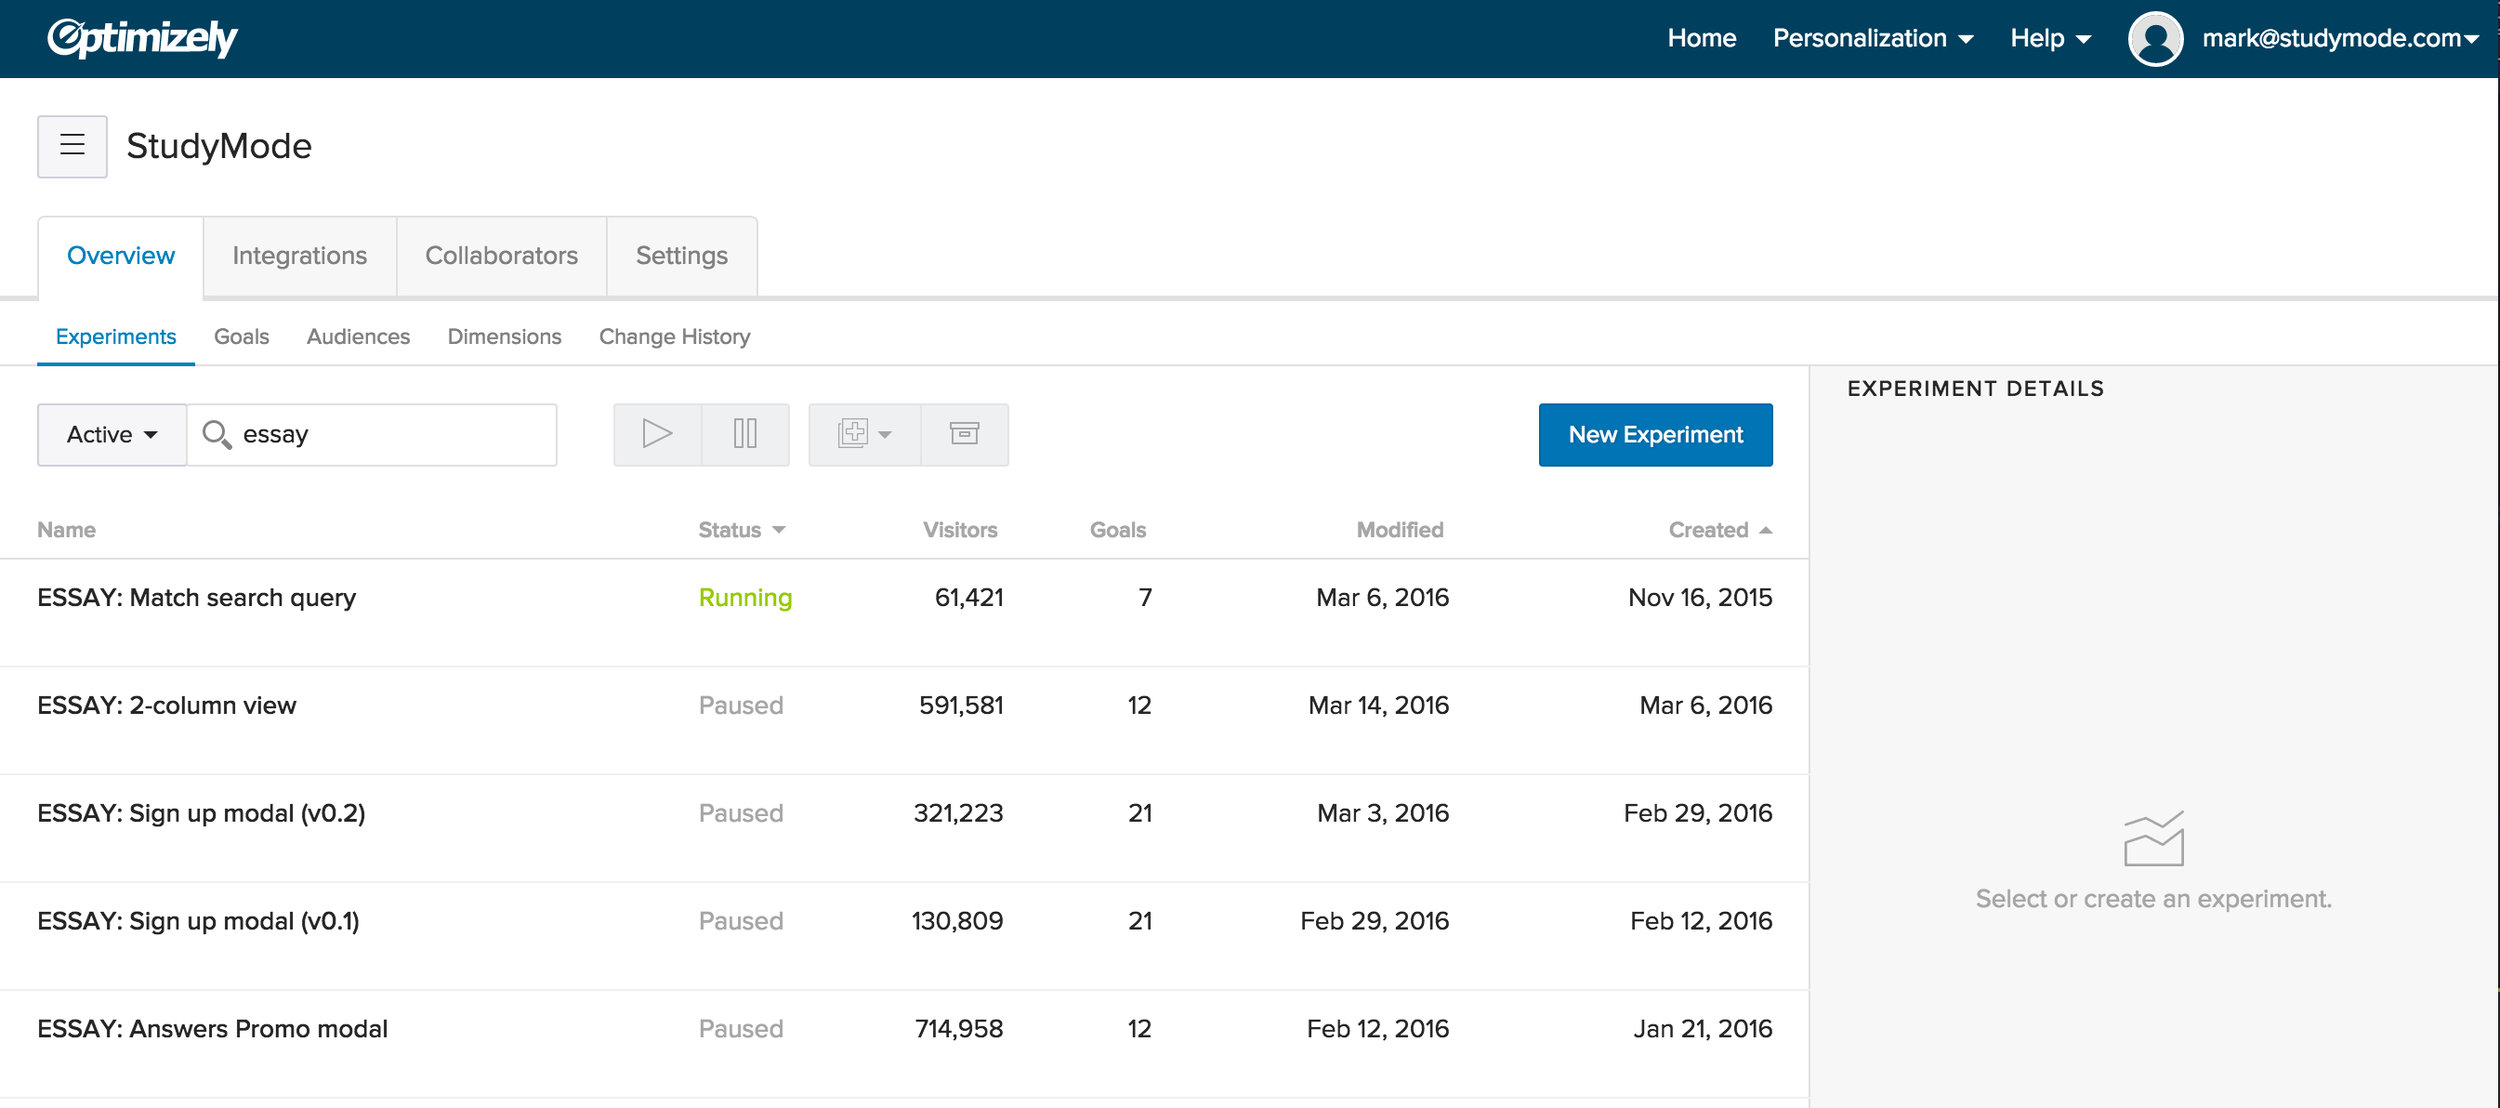Archive experiment with the archive icon
Image resolution: width=2500 pixels, height=1108 pixels.
coord(964,434)
